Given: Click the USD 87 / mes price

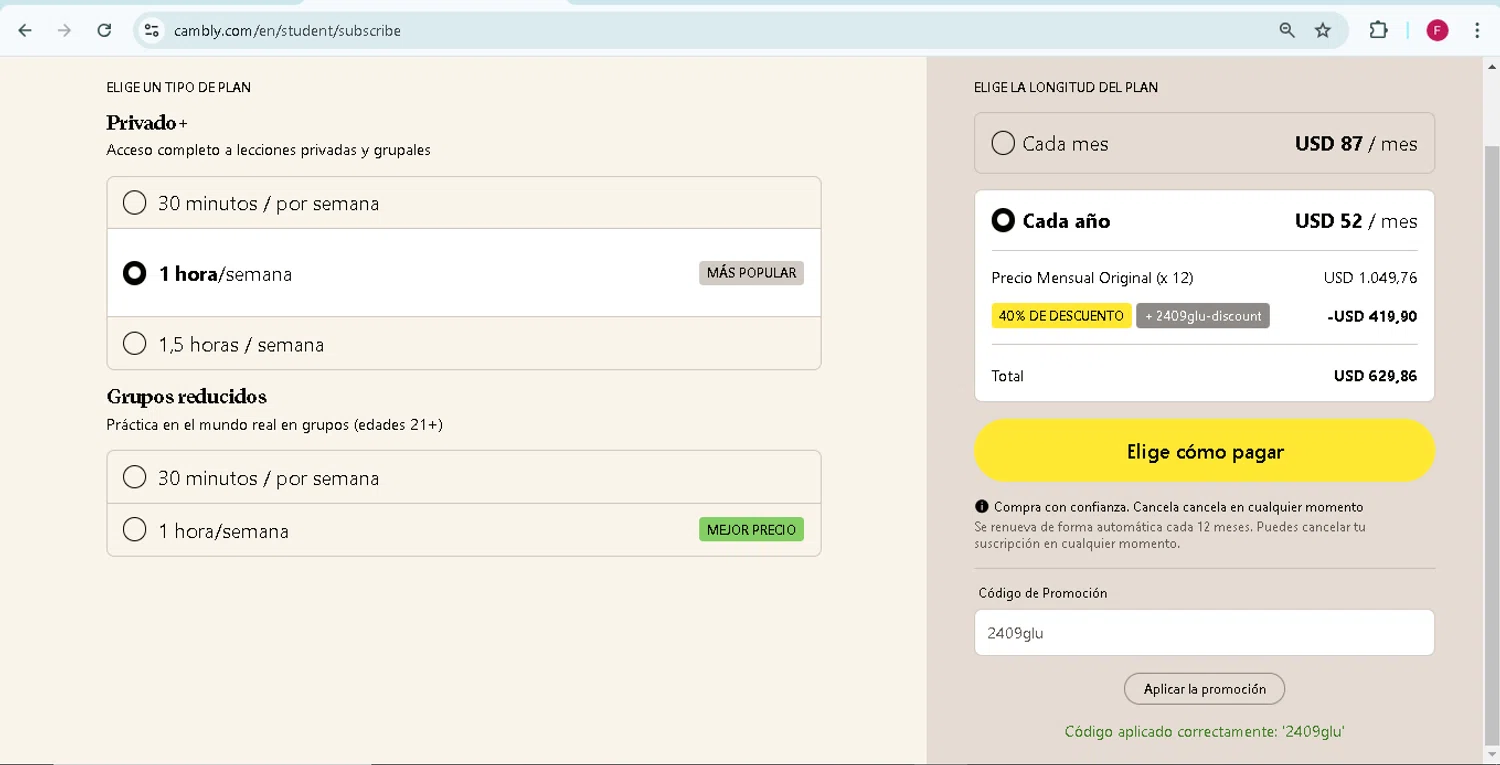Looking at the screenshot, I should [x=1356, y=143].
